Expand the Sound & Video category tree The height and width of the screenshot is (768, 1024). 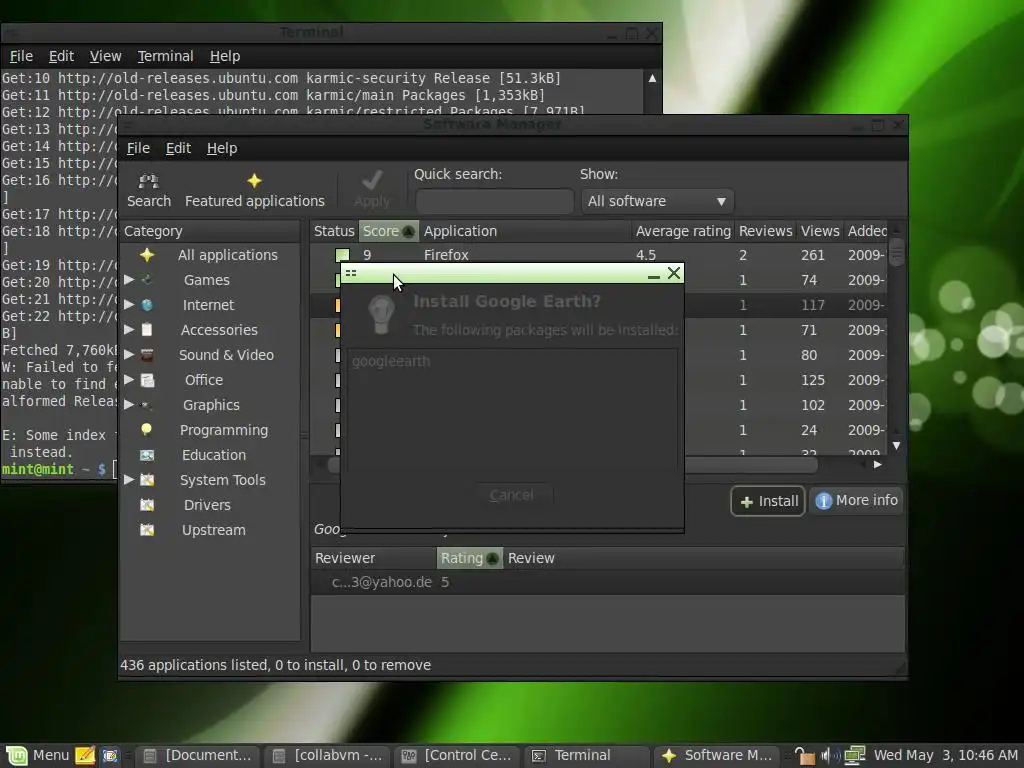[129, 355]
